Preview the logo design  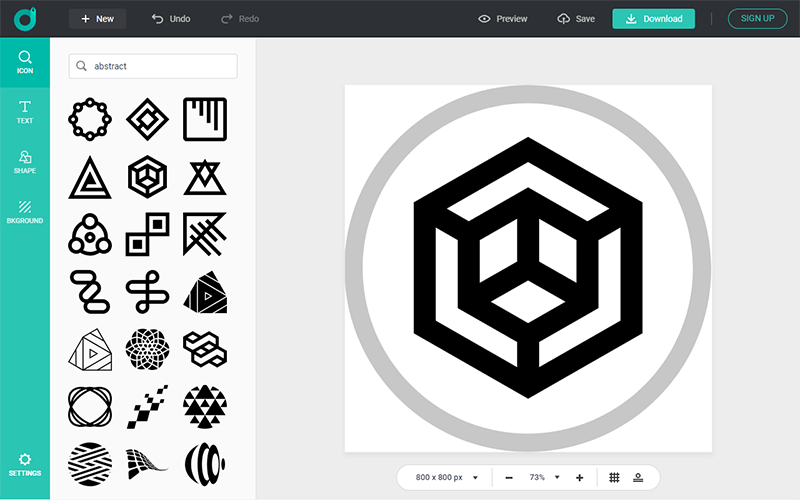[503, 19]
